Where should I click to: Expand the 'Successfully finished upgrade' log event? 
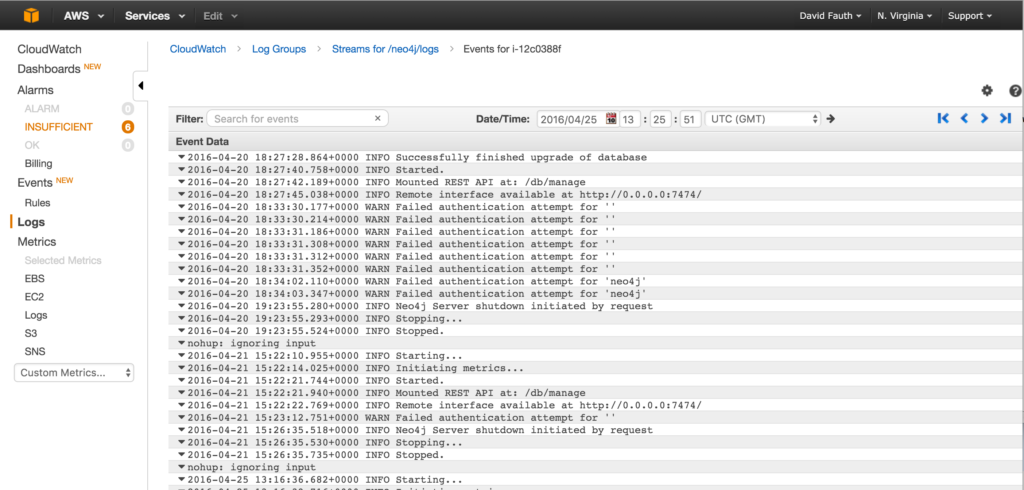[x=181, y=157]
